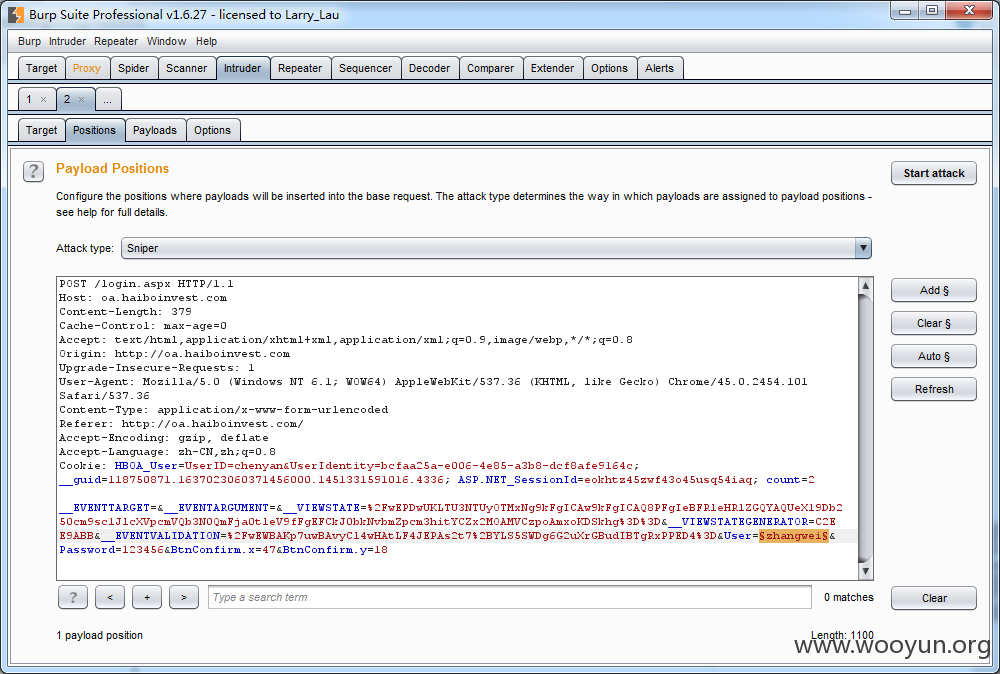Screen dimensions: 1000x674
Task: Expand the Attack type dropdown arrow
Action: (863, 248)
